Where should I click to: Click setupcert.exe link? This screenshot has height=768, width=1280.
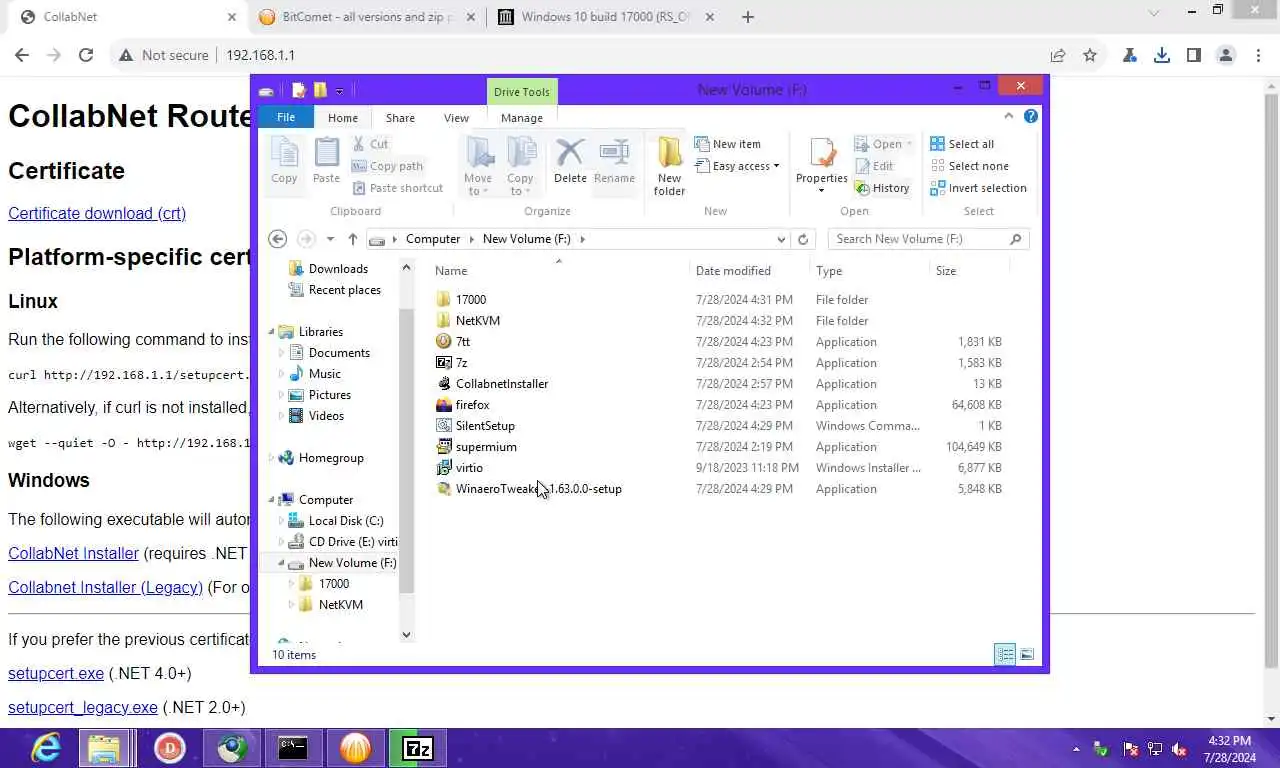(56, 673)
